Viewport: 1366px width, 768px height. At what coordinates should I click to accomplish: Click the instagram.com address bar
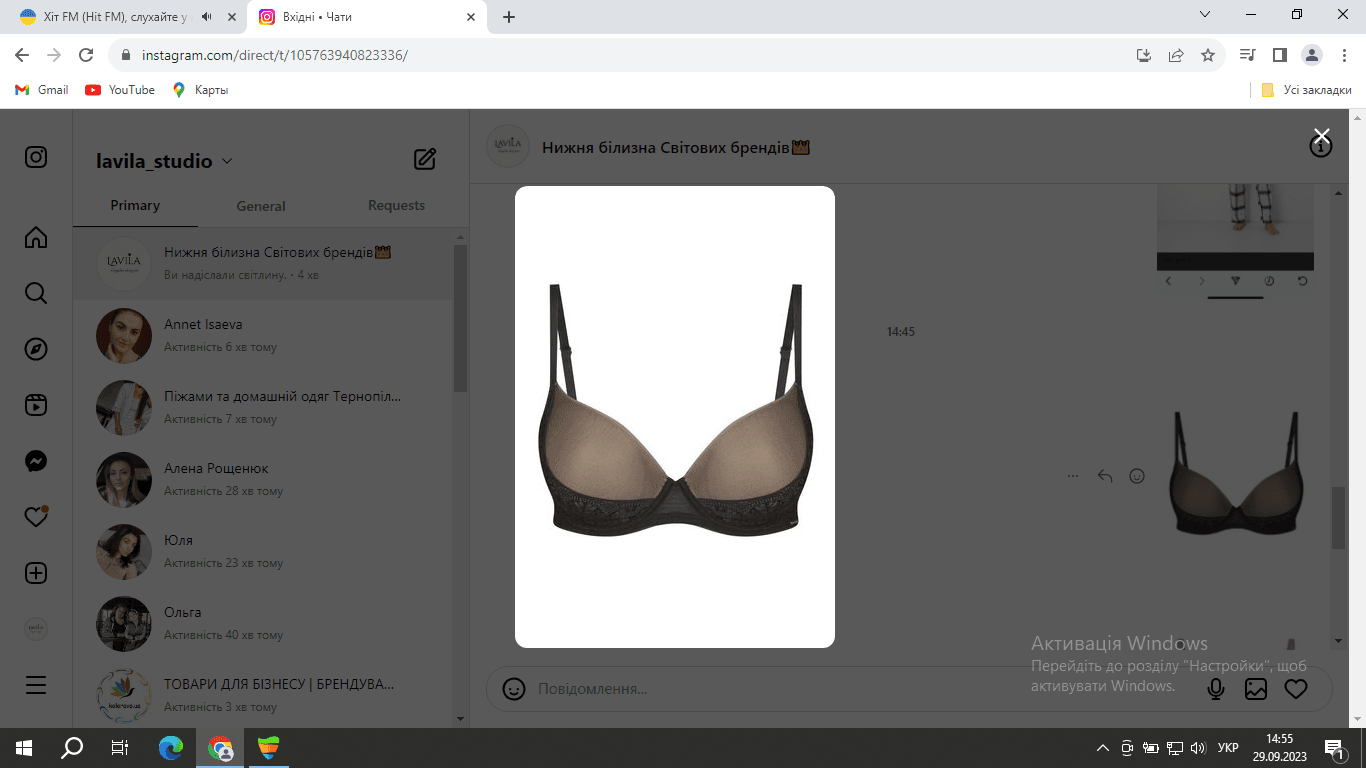pos(620,55)
